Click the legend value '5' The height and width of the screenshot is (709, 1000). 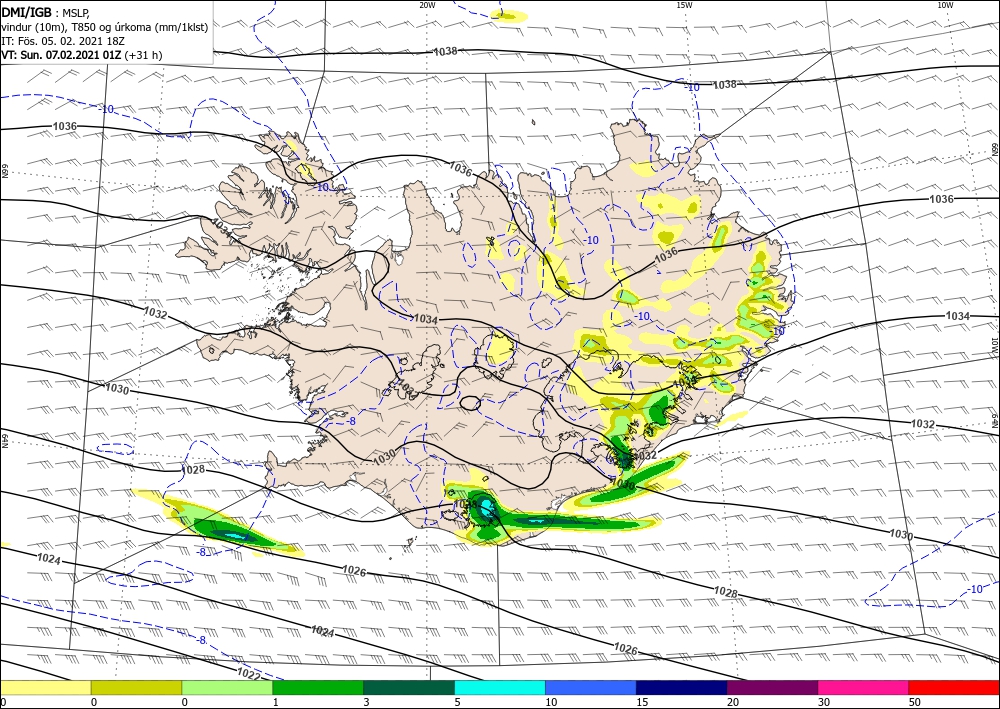click(x=457, y=702)
